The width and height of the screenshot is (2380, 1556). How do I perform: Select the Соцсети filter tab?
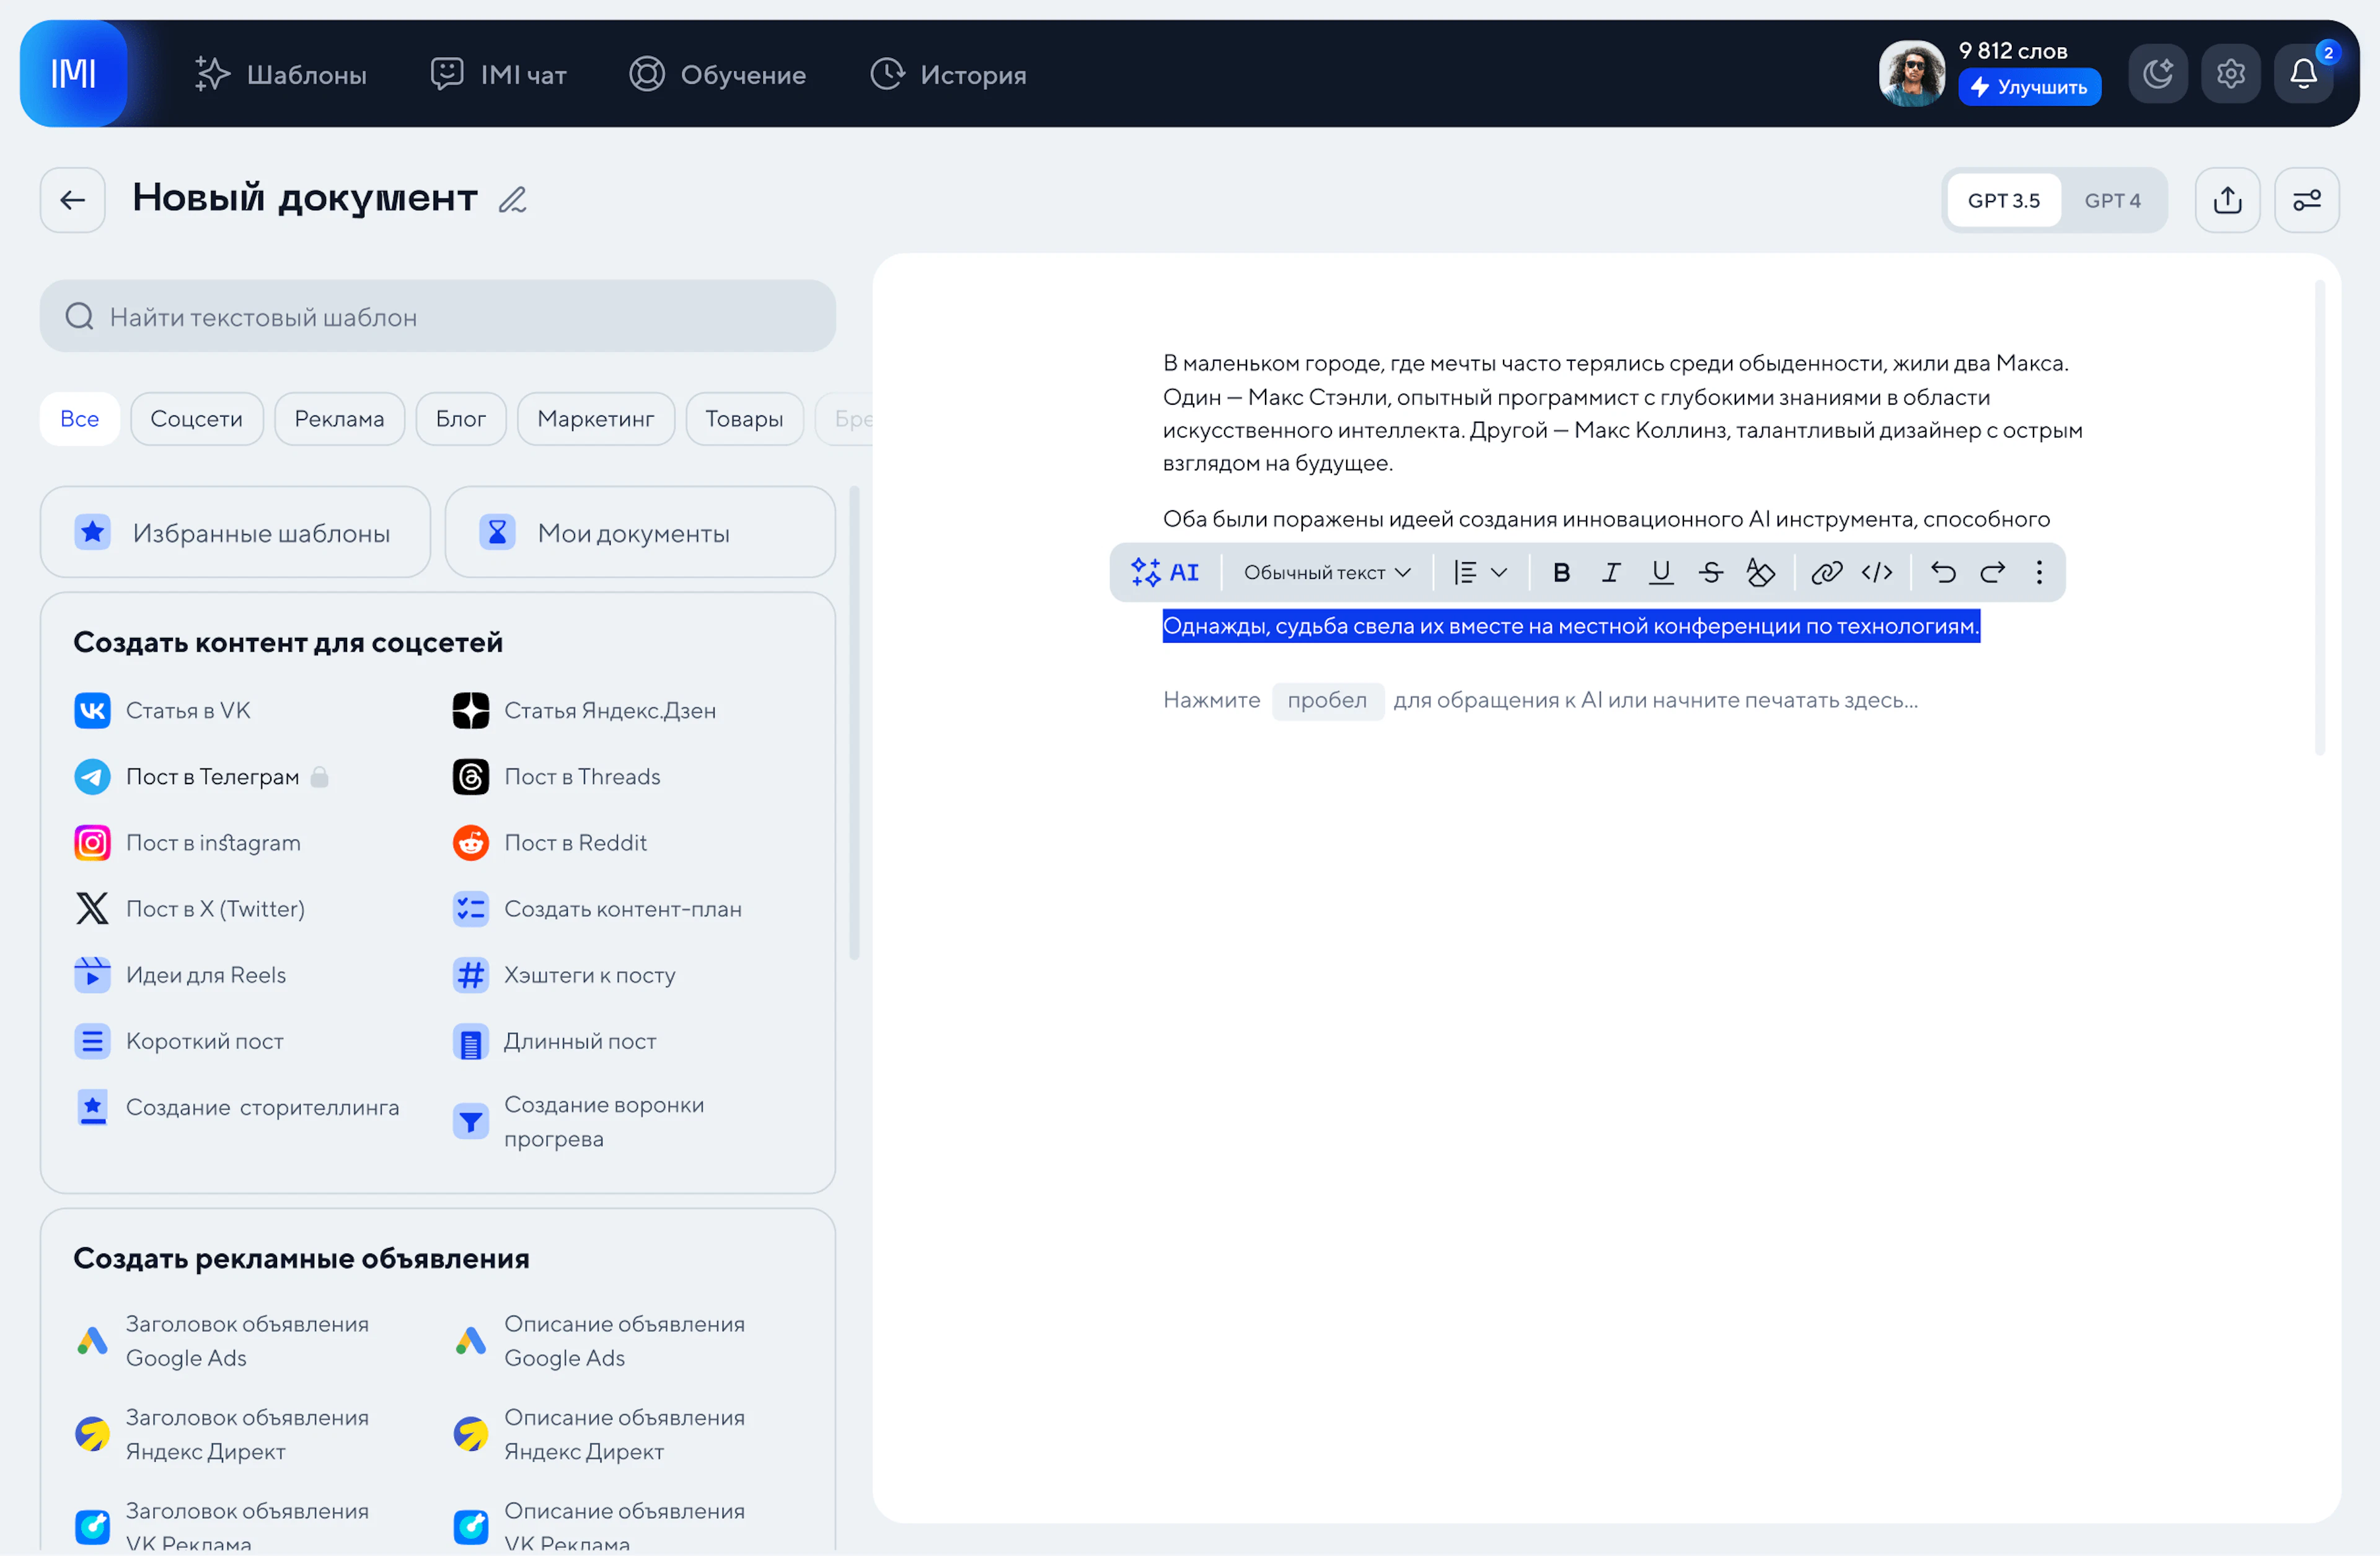pyautogui.click(x=197, y=418)
